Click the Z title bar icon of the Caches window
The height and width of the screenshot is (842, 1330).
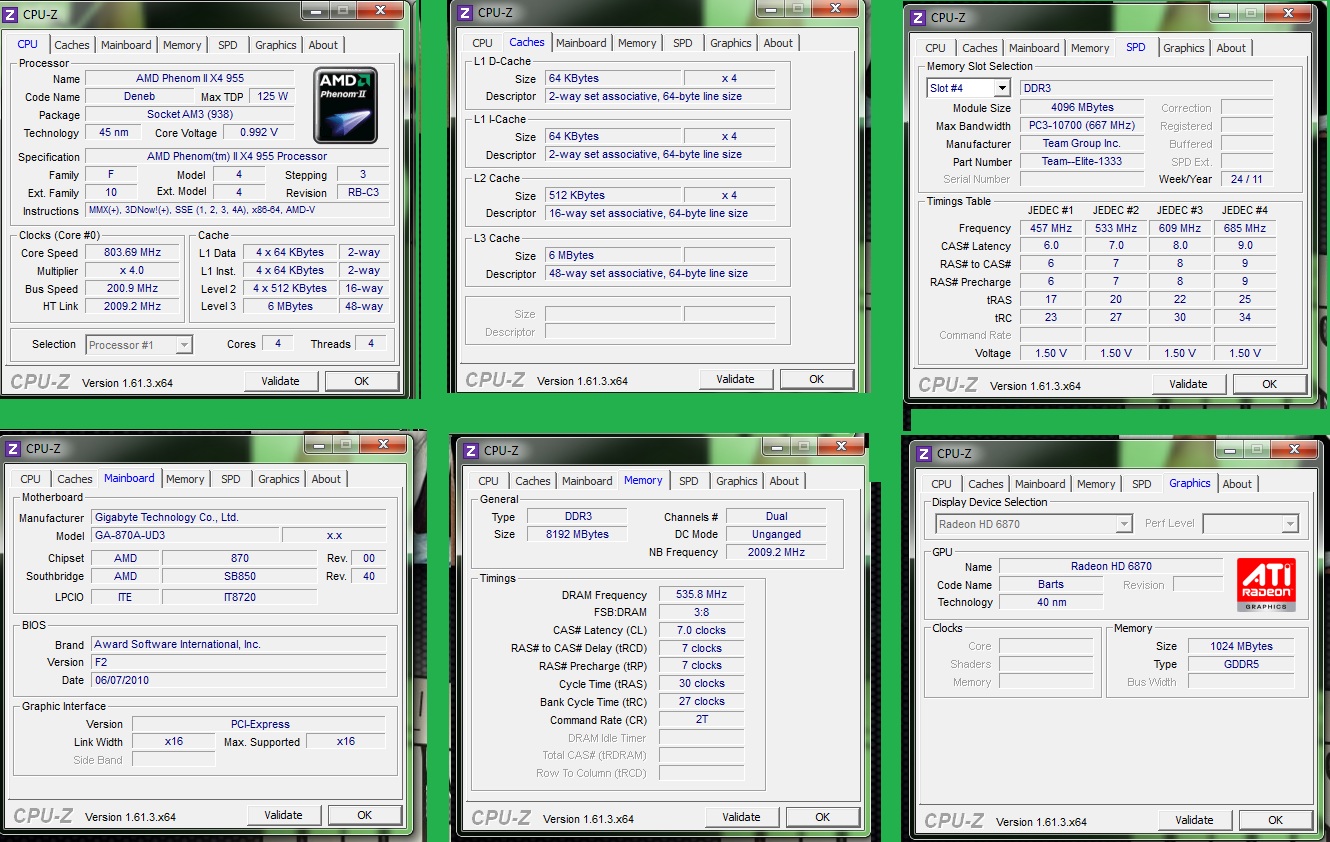(x=463, y=13)
